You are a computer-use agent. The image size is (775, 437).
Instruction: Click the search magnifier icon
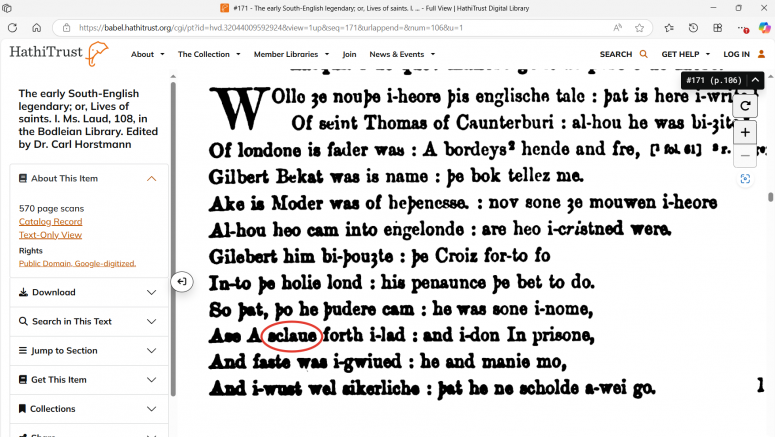(x=643, y=54)
